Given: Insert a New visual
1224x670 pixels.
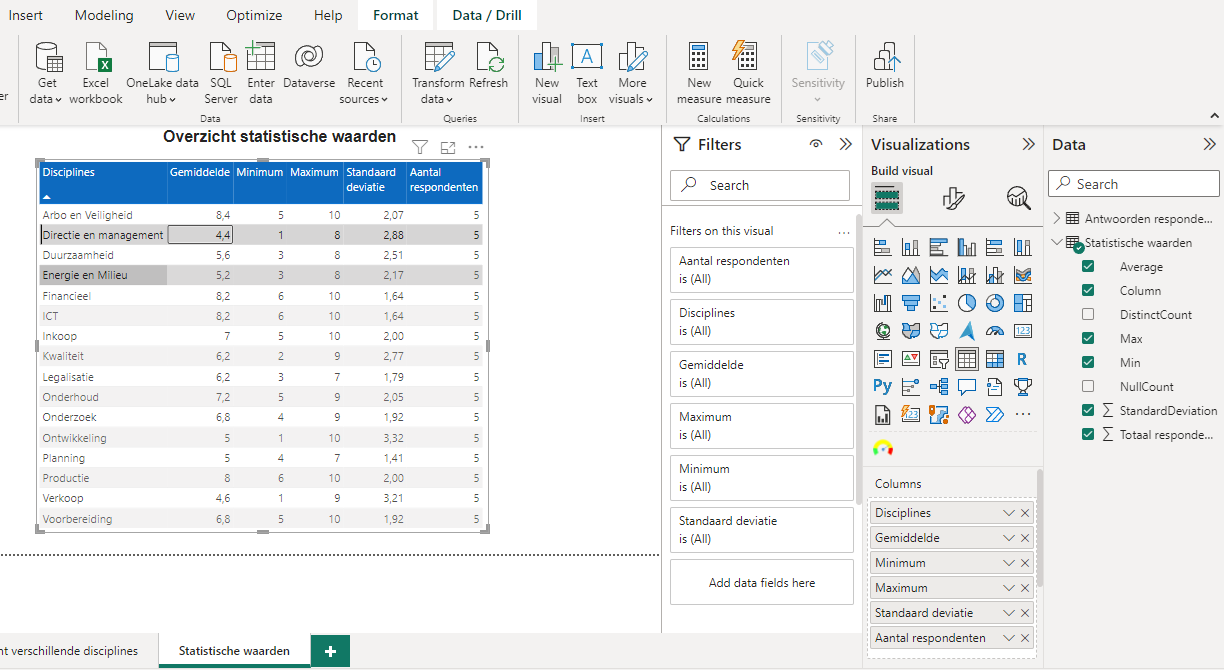Looking at the screenshot, I should coord(547,73).
